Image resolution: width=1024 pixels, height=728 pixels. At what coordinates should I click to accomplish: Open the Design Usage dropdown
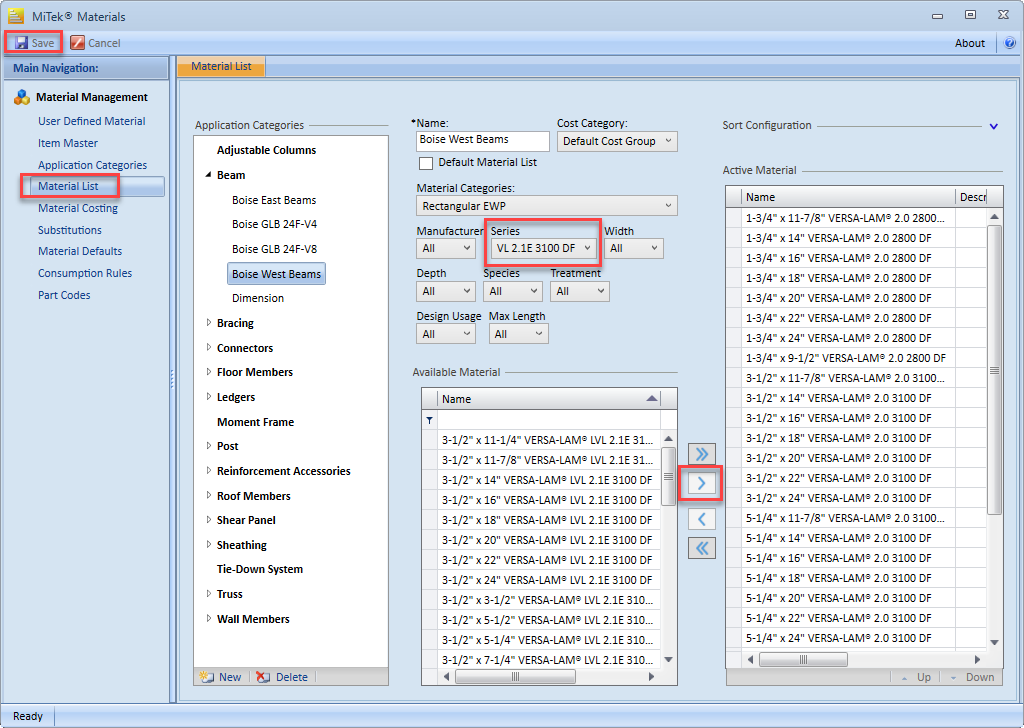pos(445,334)
